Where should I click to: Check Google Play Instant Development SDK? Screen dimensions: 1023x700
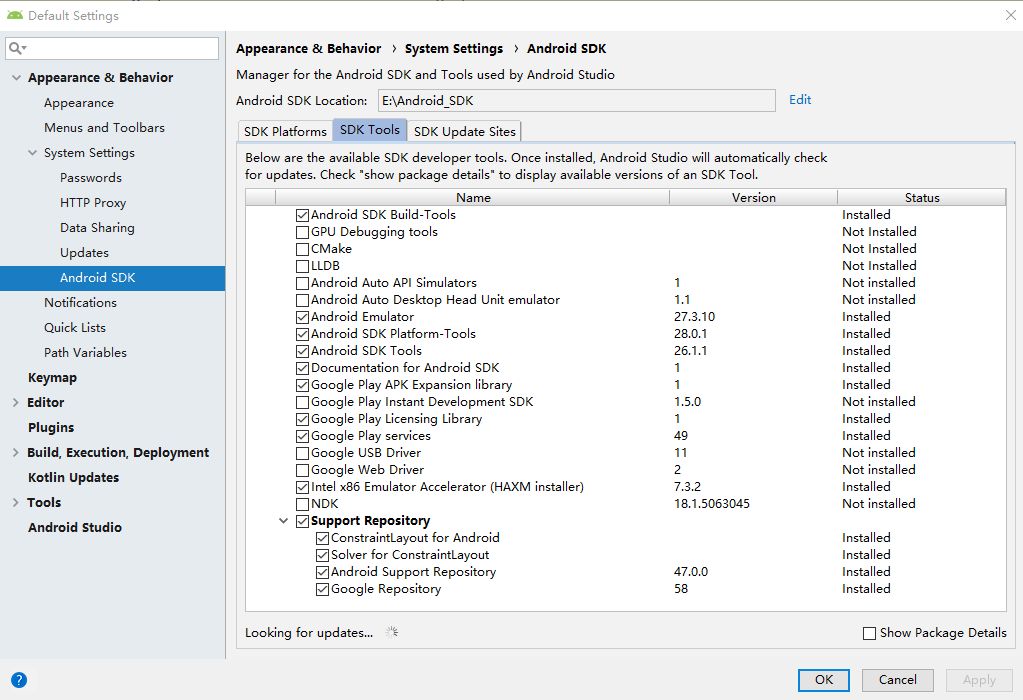[x=302, y=403]
